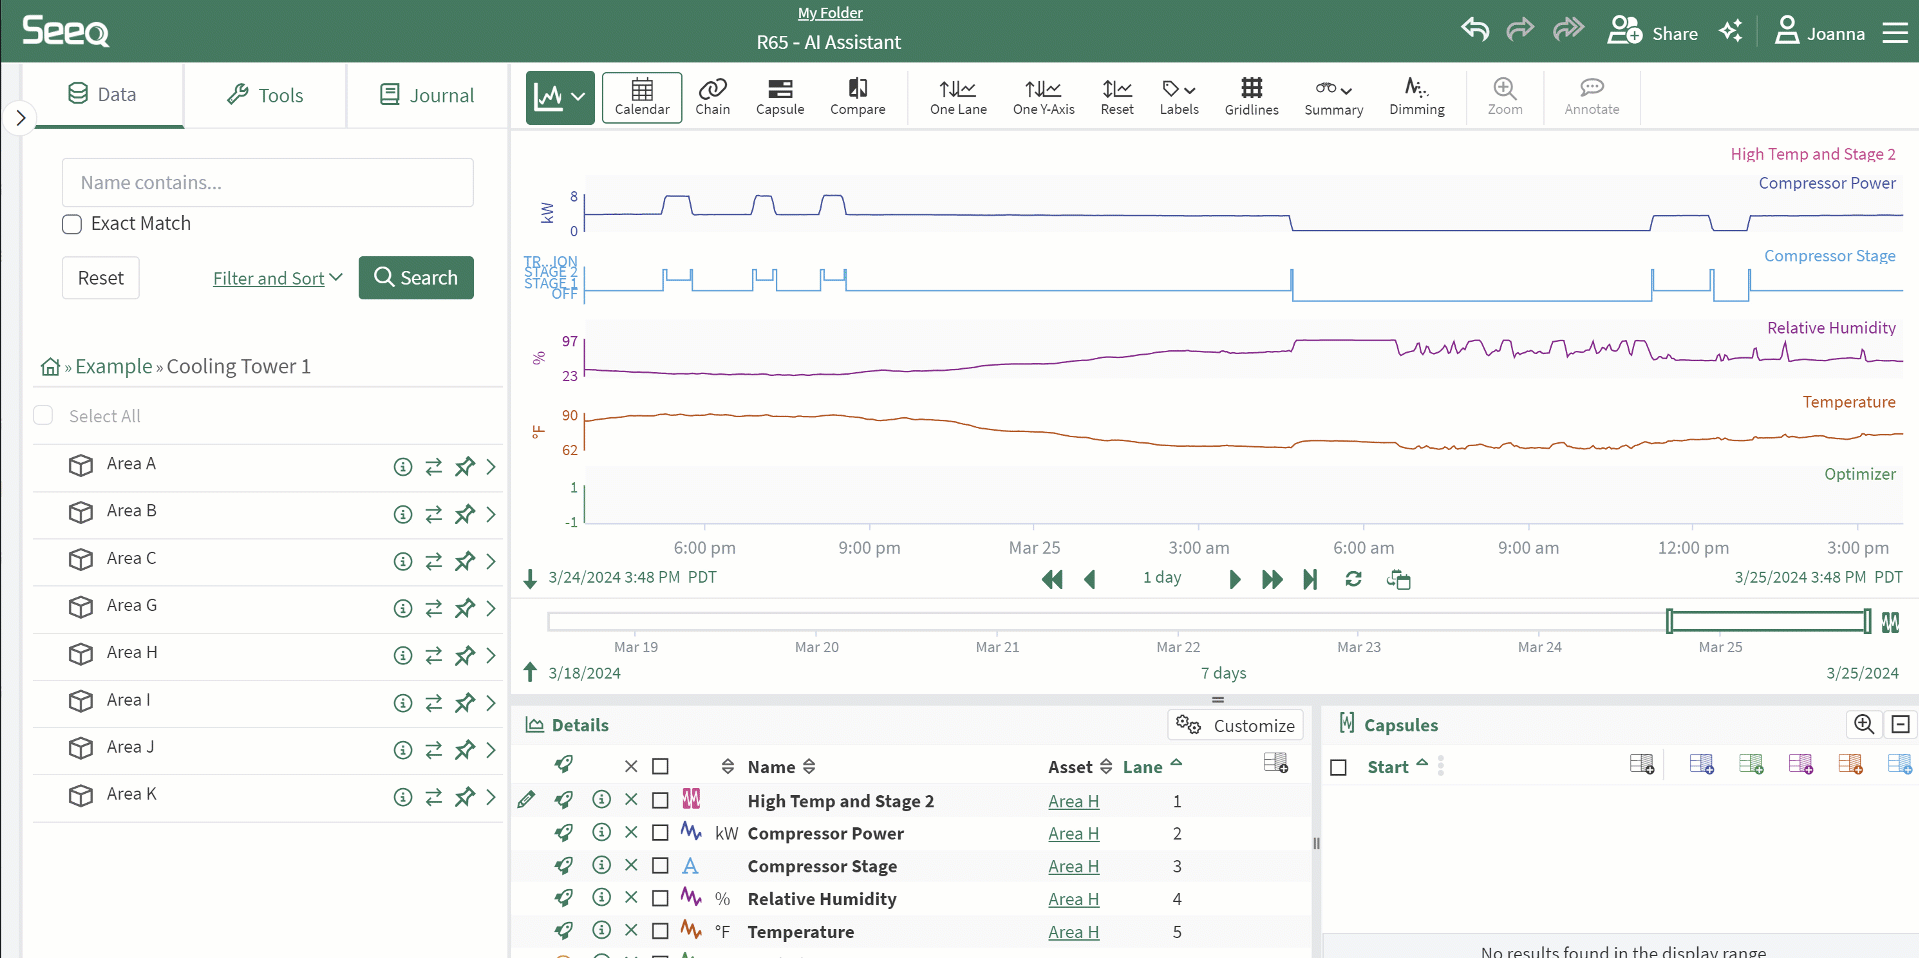Select the Chain view tool
Viewport: 1919px width, 958px height.
712,97
